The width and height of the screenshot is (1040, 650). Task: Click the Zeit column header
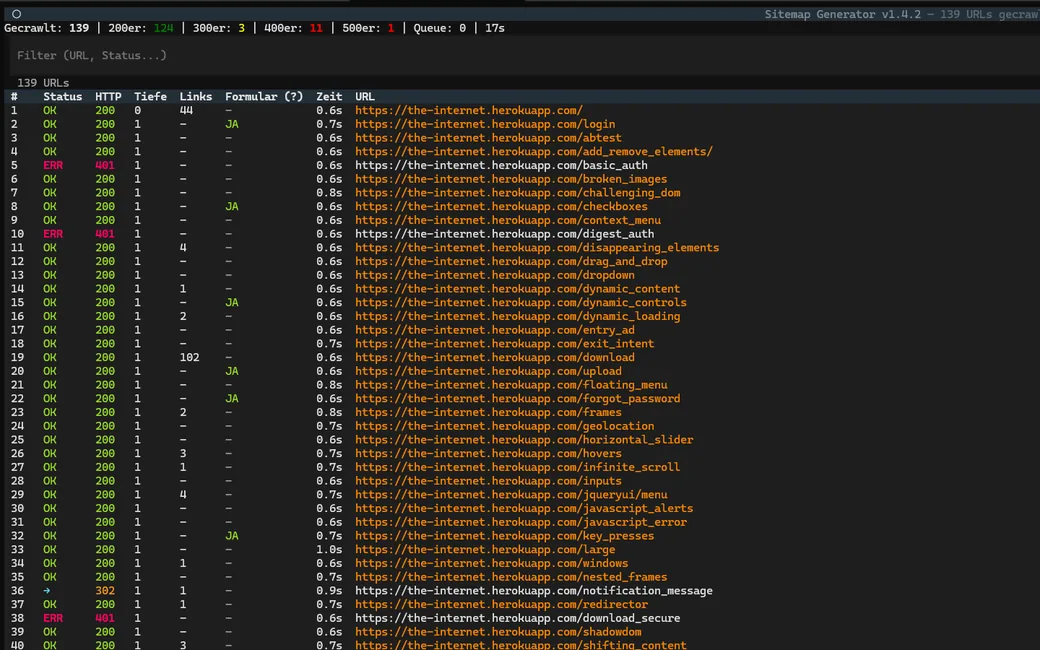tap(329, 97)
